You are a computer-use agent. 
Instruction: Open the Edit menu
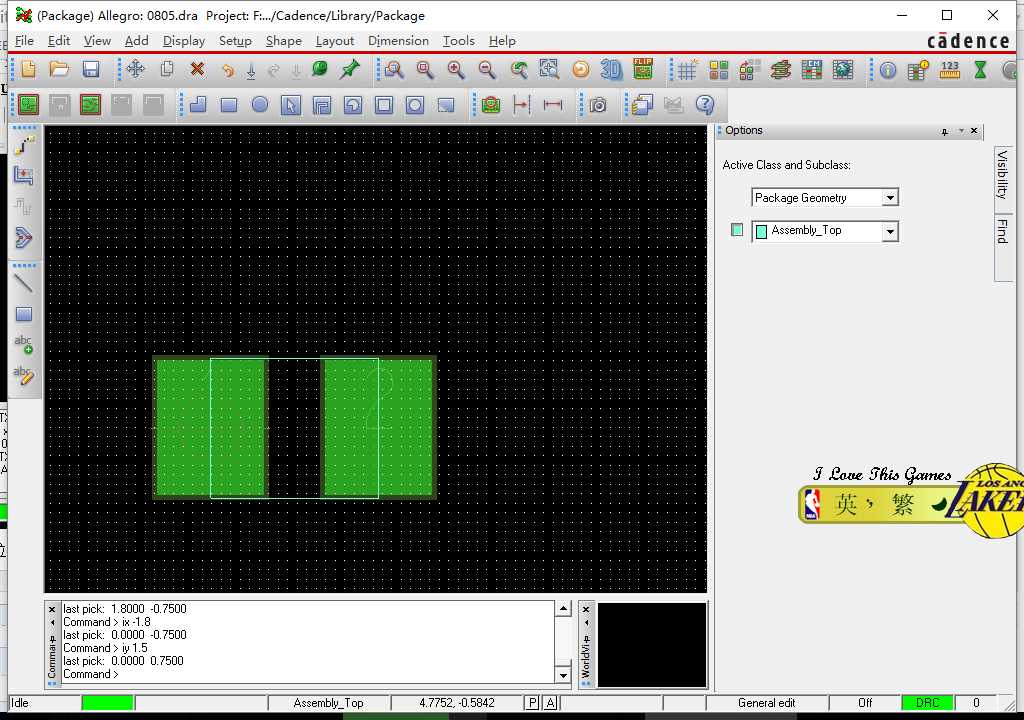click(59, 41)
